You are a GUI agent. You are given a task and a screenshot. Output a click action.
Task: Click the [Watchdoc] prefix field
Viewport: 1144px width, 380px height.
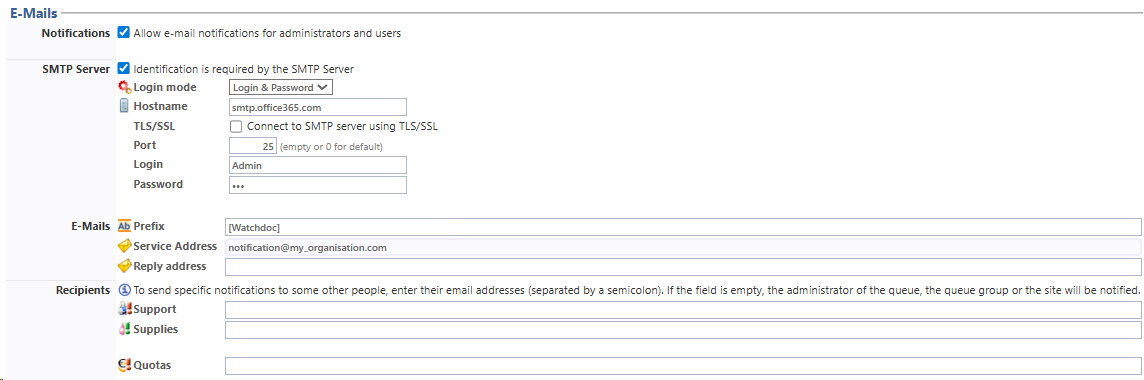point(683,228)
